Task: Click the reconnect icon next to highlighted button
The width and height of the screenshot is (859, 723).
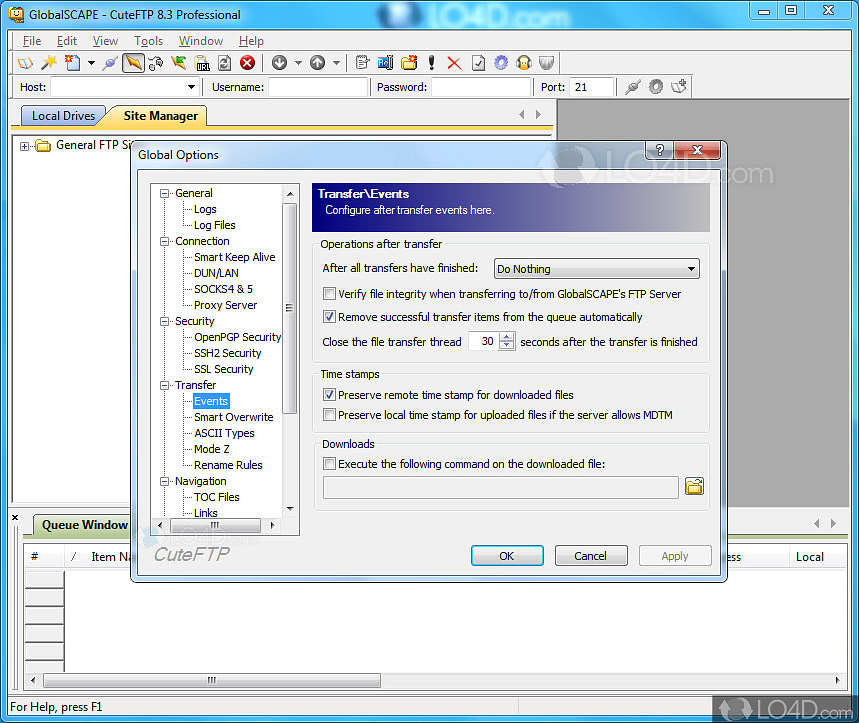Action: [156, 63]
